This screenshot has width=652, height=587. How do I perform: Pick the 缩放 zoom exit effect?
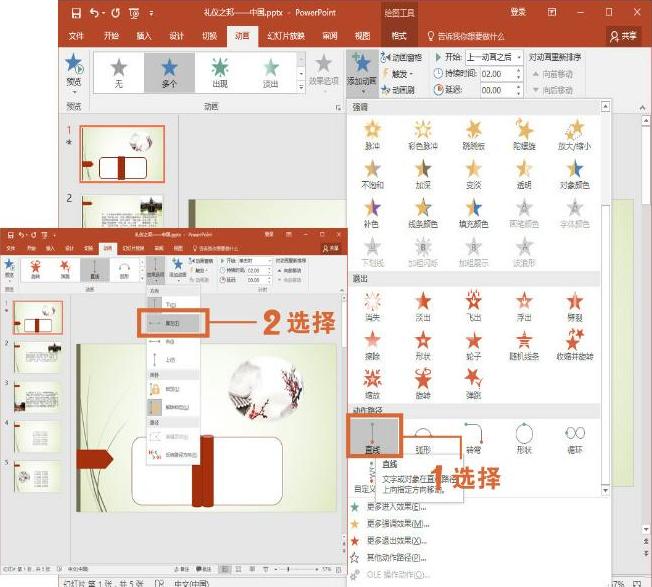coord(372,385)
